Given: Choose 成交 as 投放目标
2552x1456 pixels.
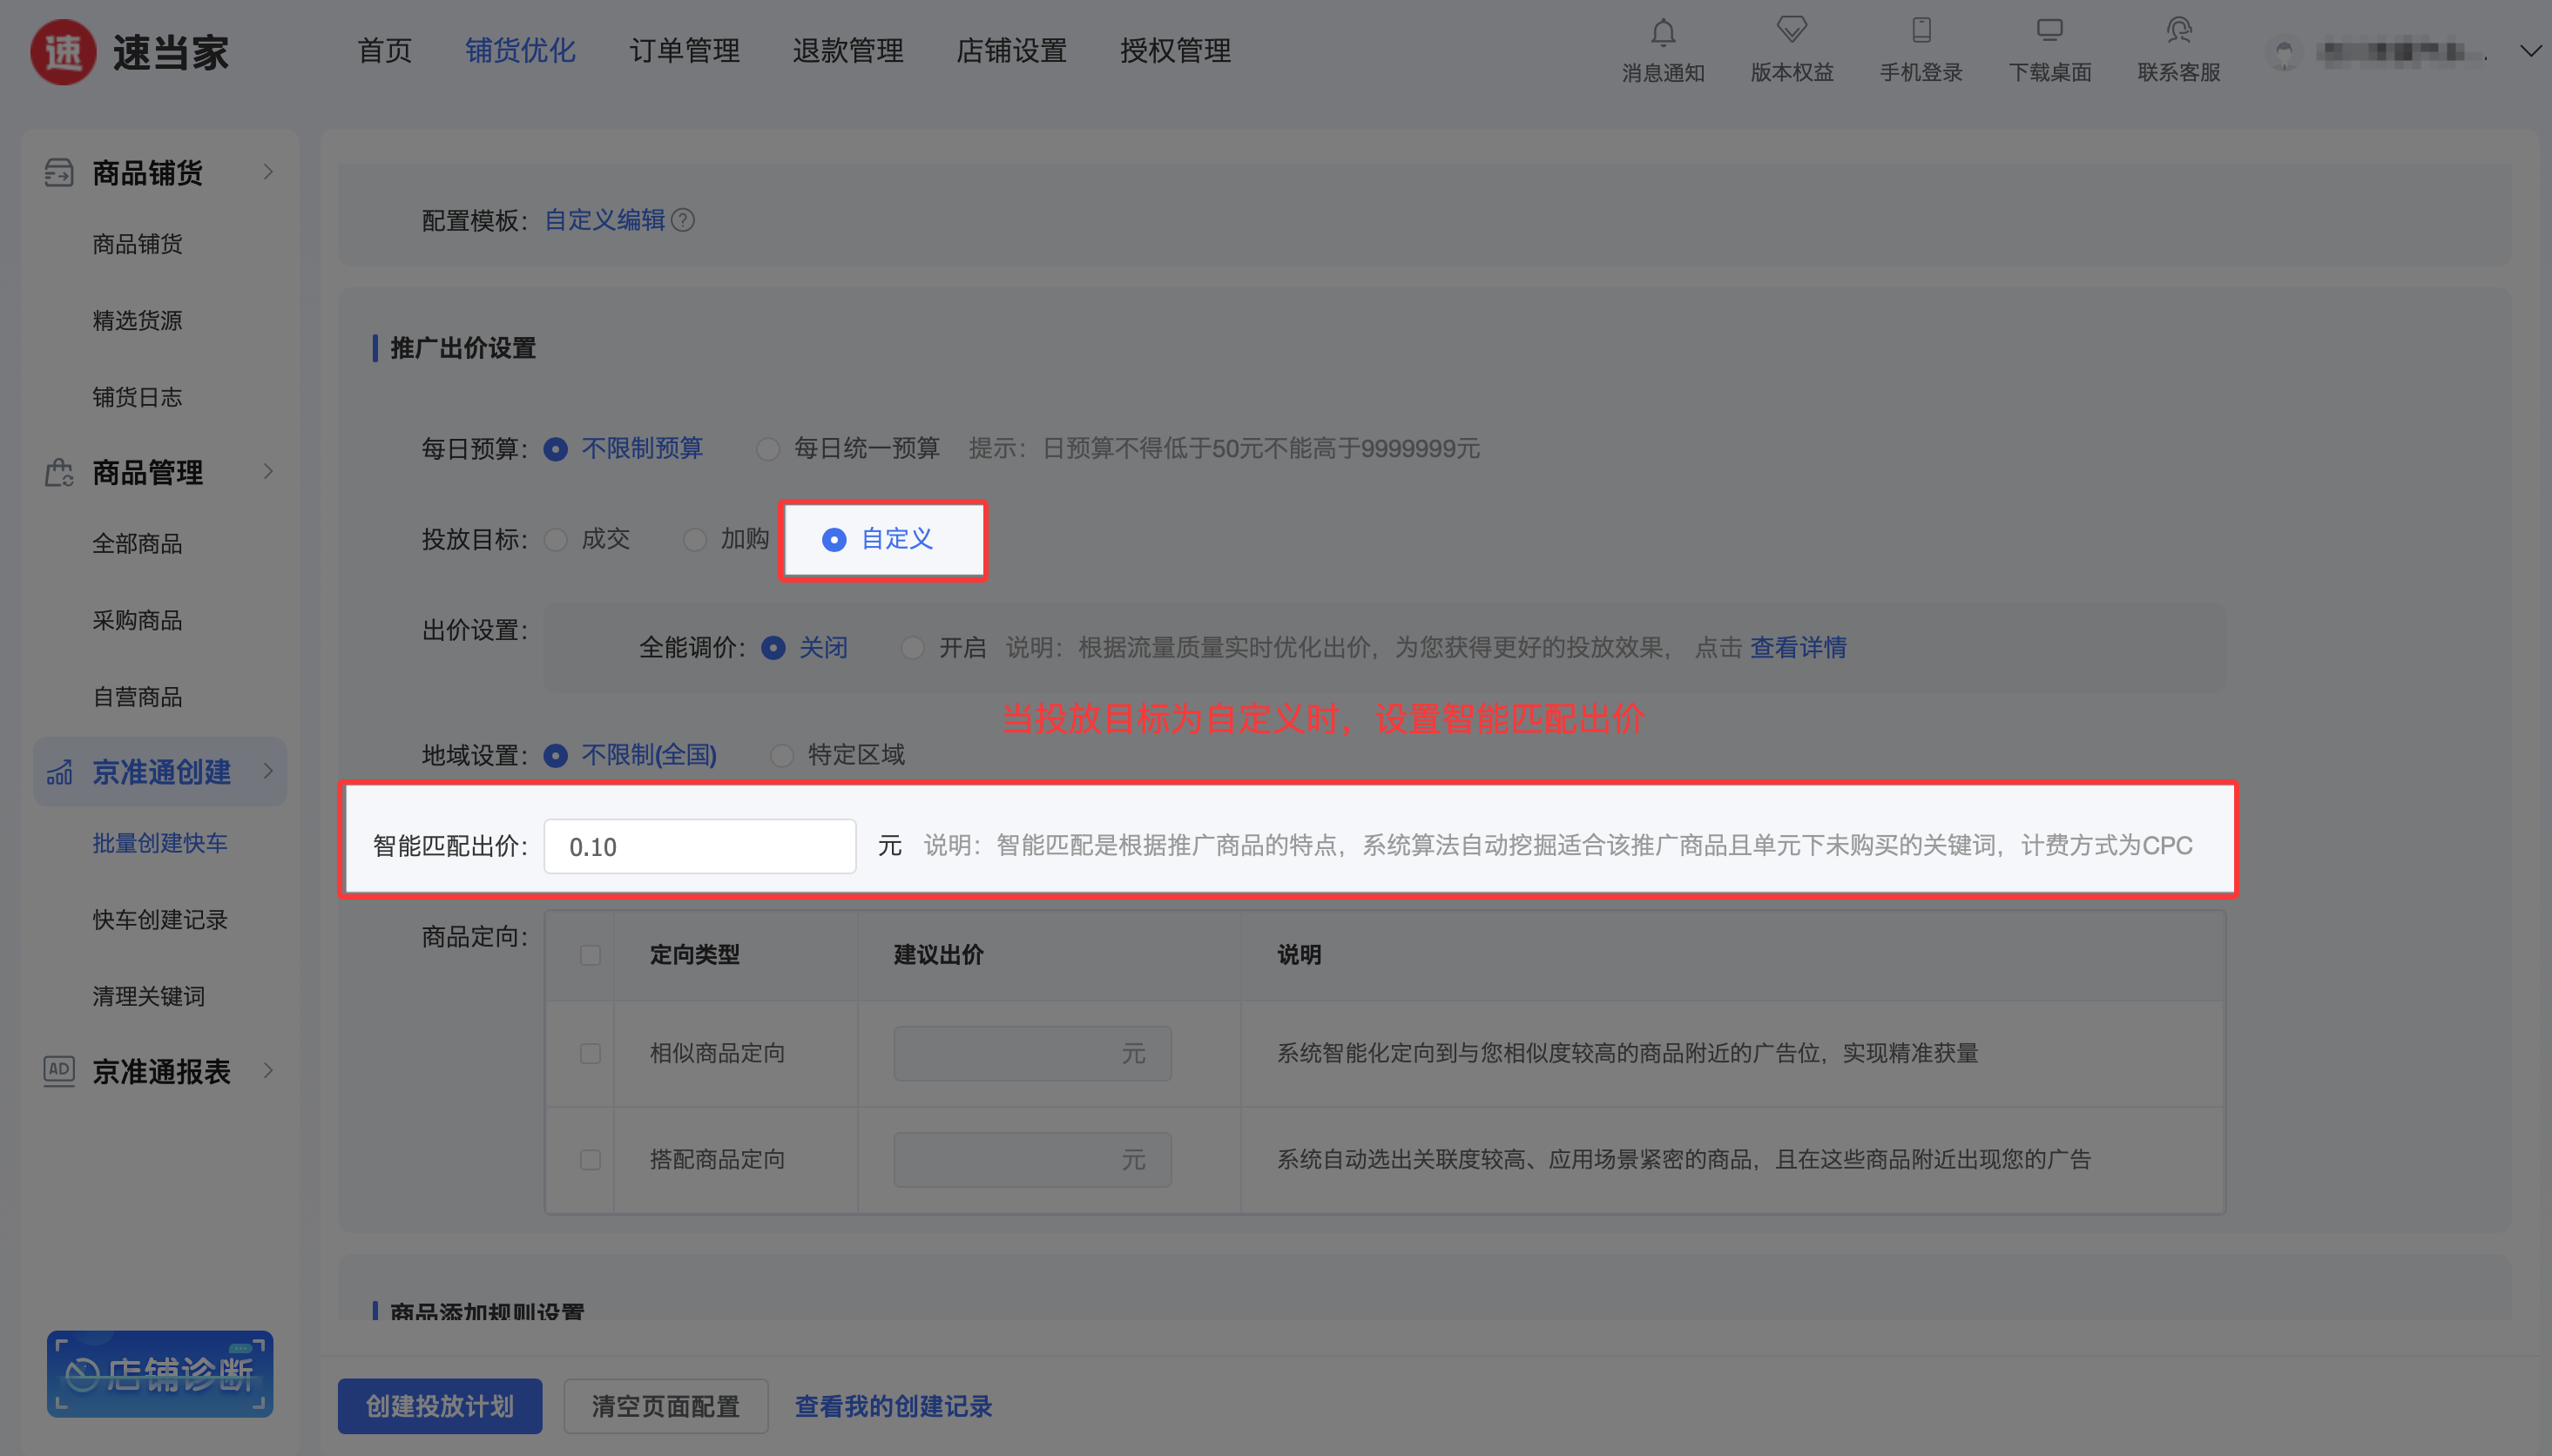Looking at the screenshot, I should pos(556,540).
